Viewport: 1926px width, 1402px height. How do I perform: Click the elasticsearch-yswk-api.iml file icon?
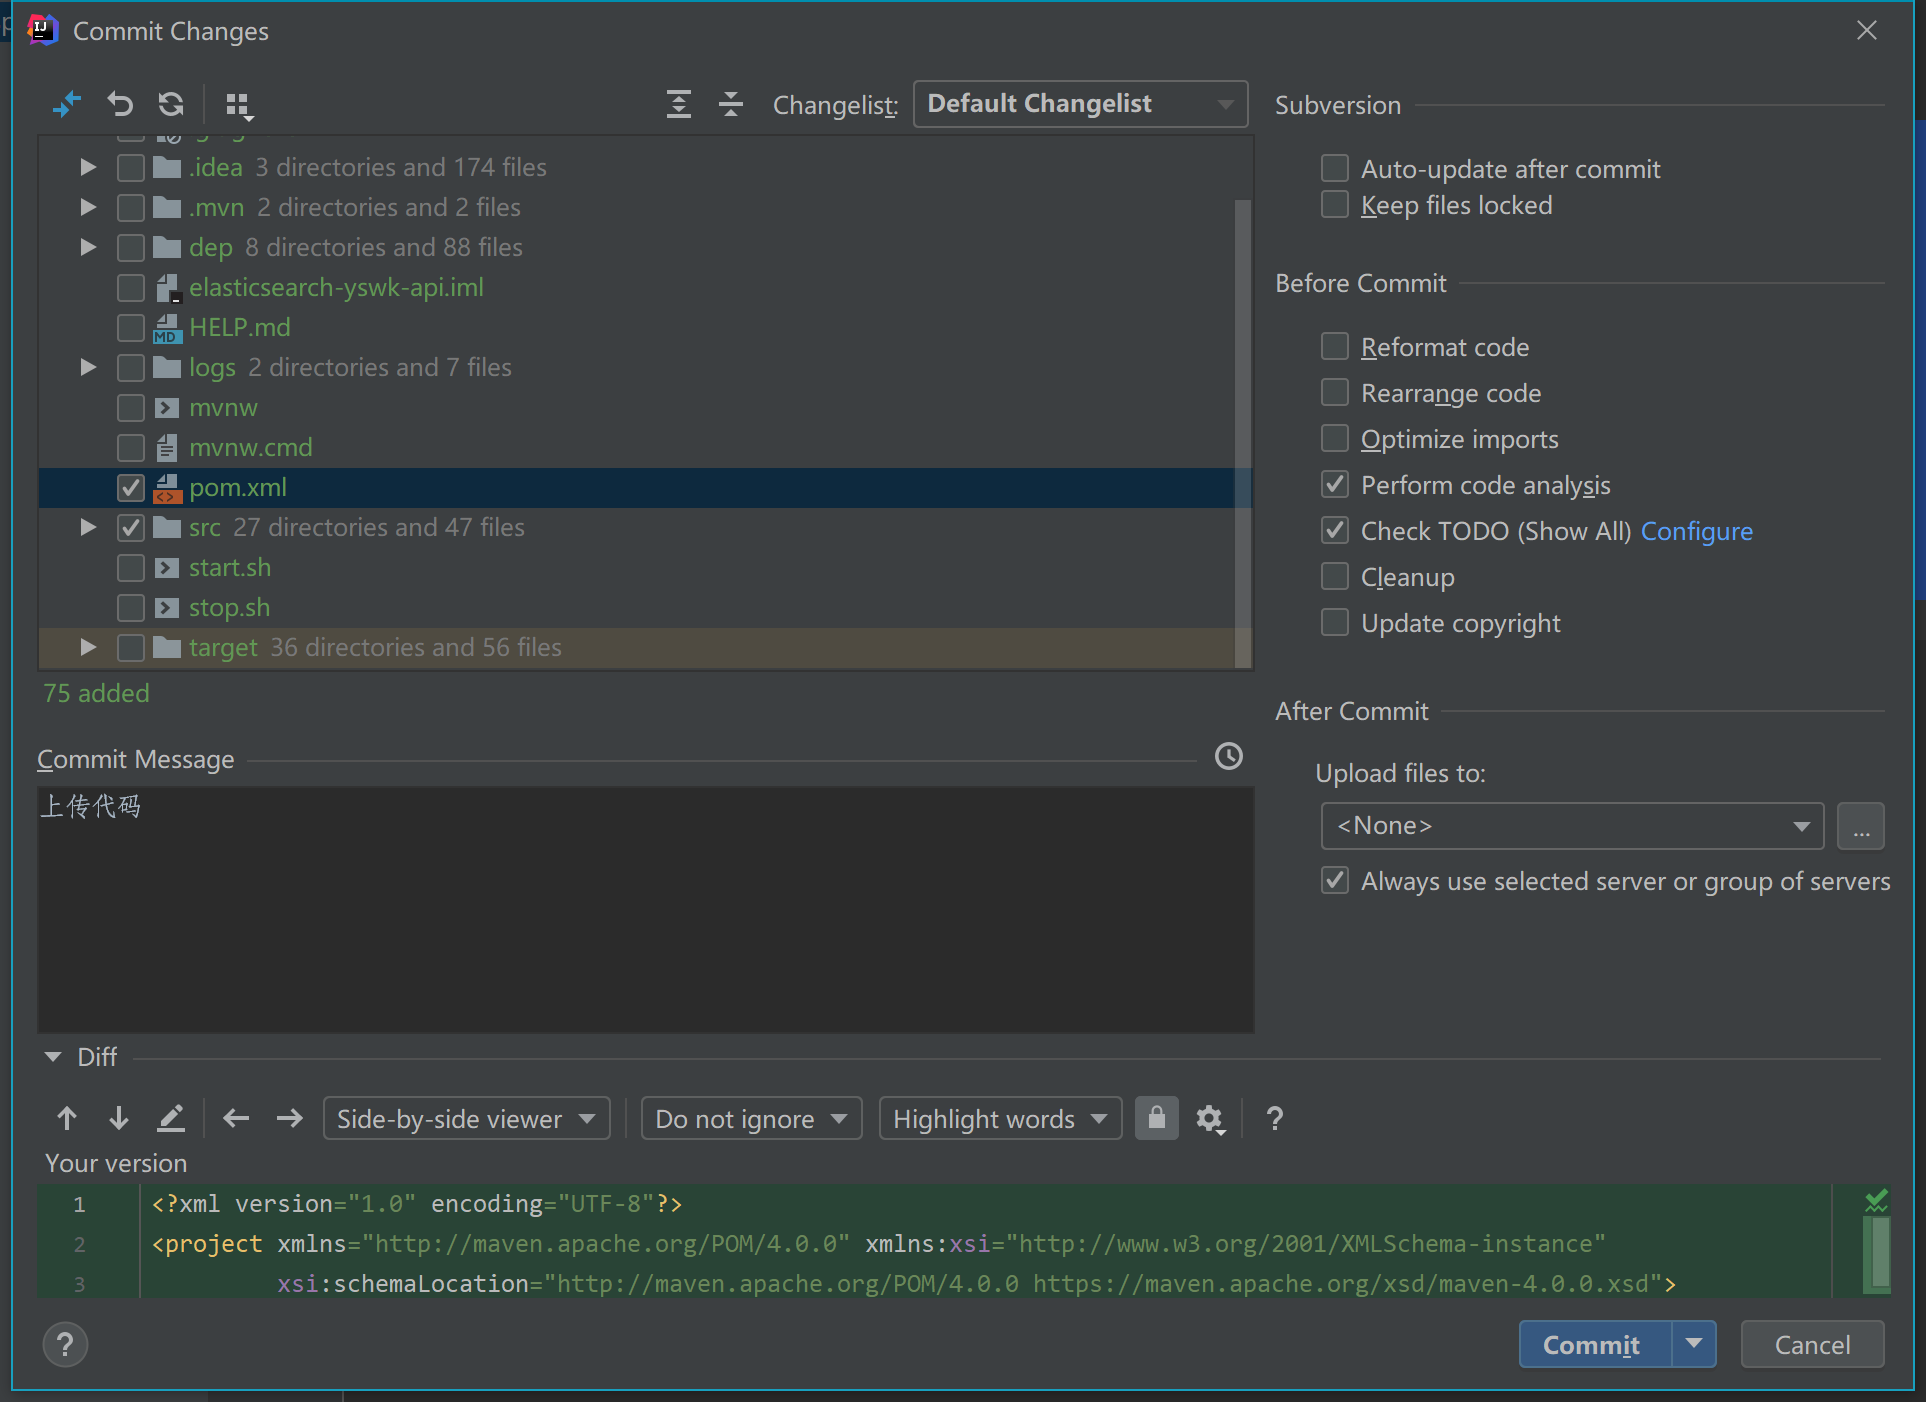(168, 288)
